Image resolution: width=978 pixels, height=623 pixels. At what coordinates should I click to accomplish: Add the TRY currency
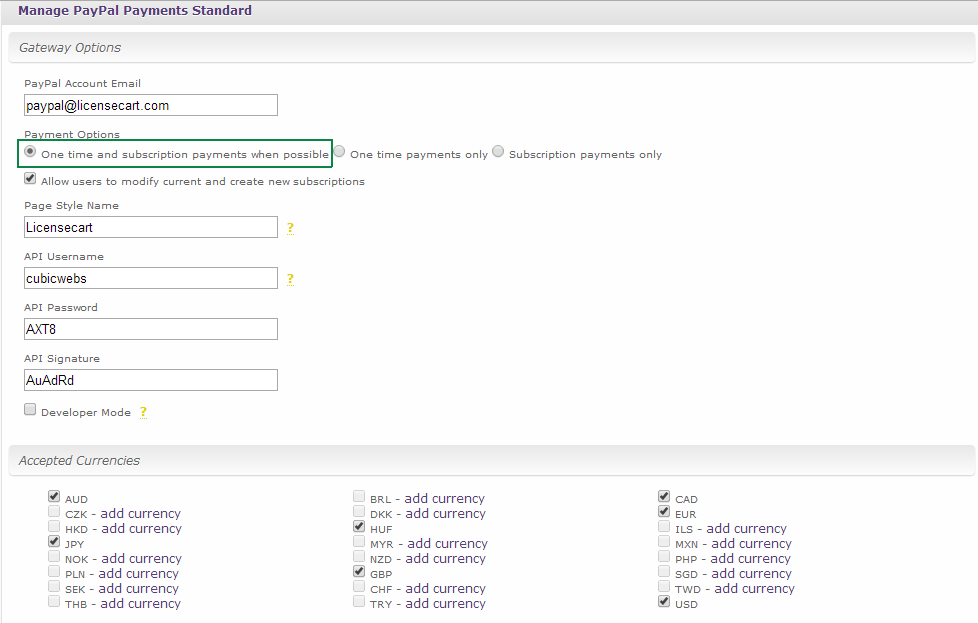click(445, 604)
